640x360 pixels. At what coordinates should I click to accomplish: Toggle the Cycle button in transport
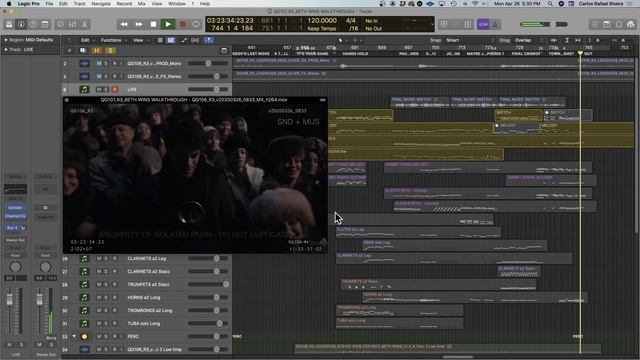coord(196,24)
